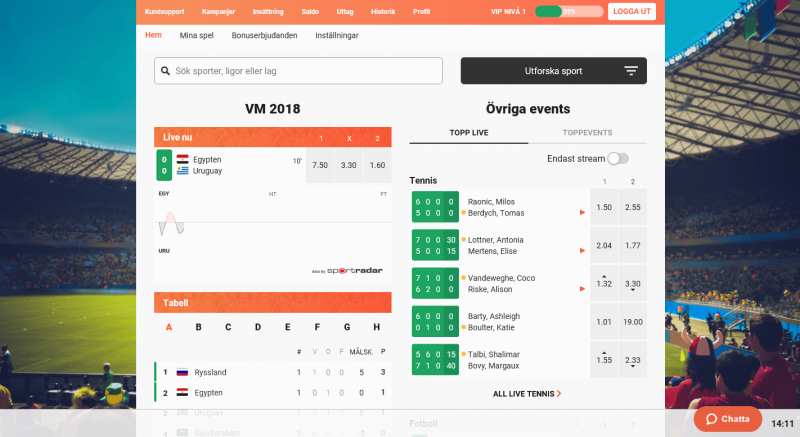Image resolution: width=800 pixels, height=437 pixels.
Task: Select group A in the Tabell
Action: pyautogui.click(x=169, y=327)
